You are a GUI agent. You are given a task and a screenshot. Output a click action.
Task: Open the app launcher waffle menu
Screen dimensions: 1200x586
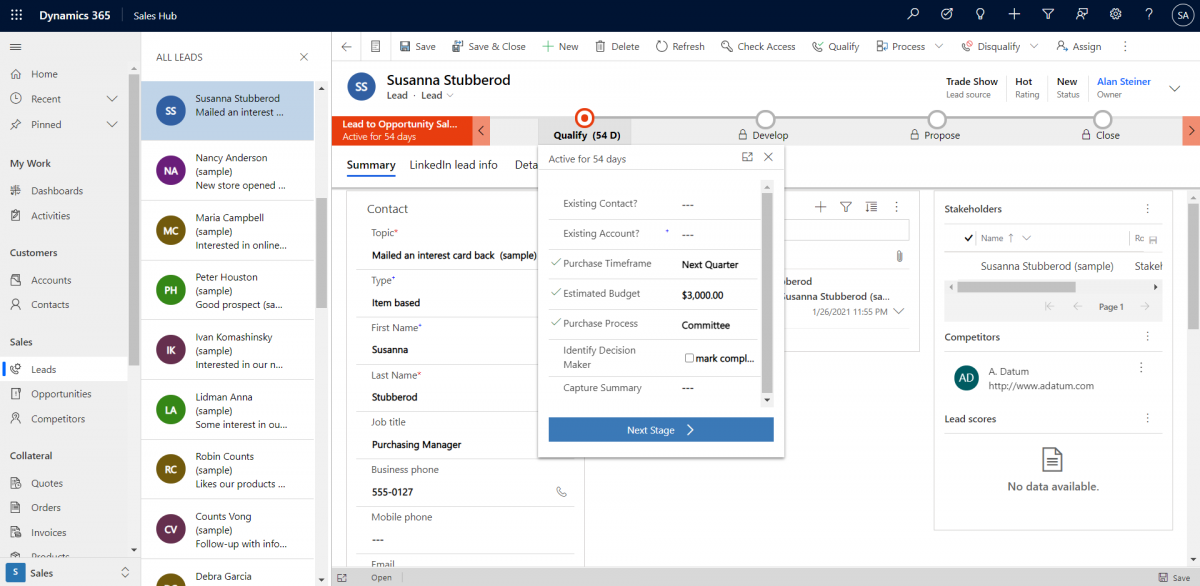[x=16, y=15]
